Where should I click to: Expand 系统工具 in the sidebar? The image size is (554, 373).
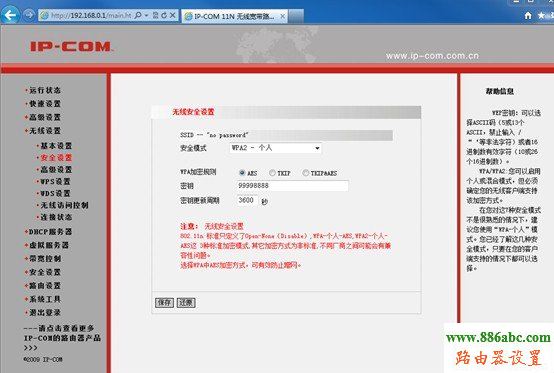(x=45, y=299)
